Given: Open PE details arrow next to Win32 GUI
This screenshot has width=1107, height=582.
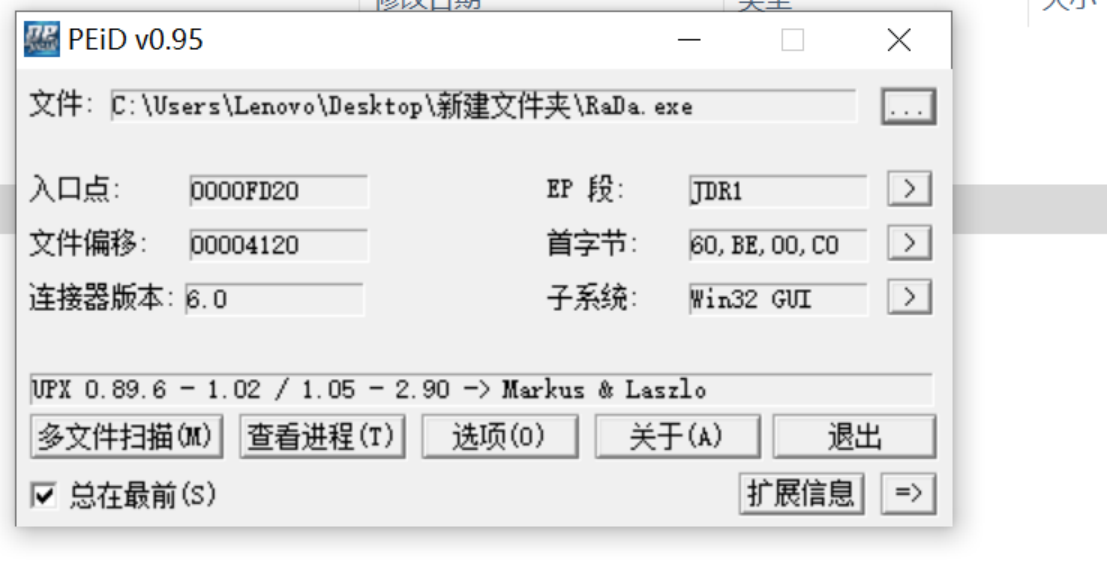Looking at the screenshot, I should coord(909,297).
